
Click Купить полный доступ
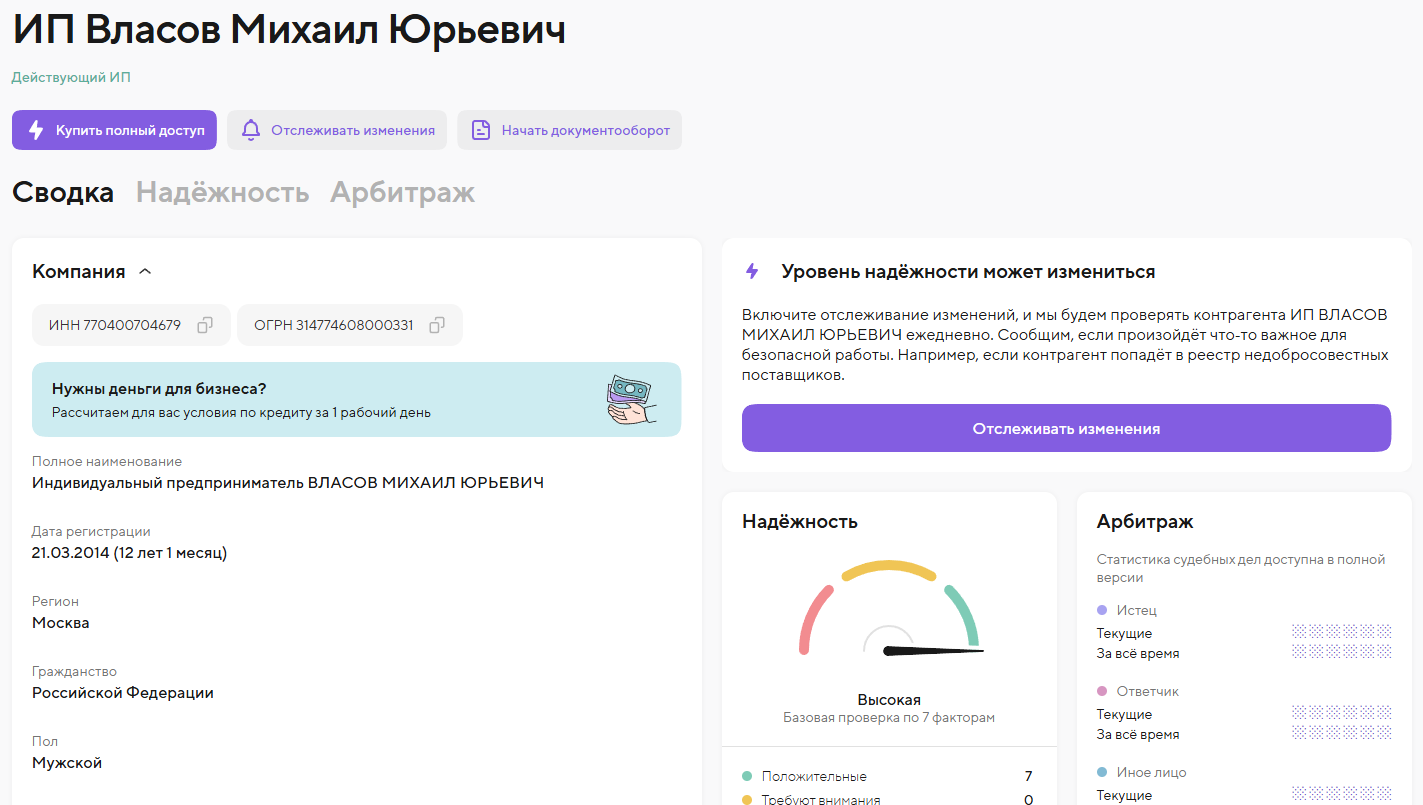click(x=114, y=130)
